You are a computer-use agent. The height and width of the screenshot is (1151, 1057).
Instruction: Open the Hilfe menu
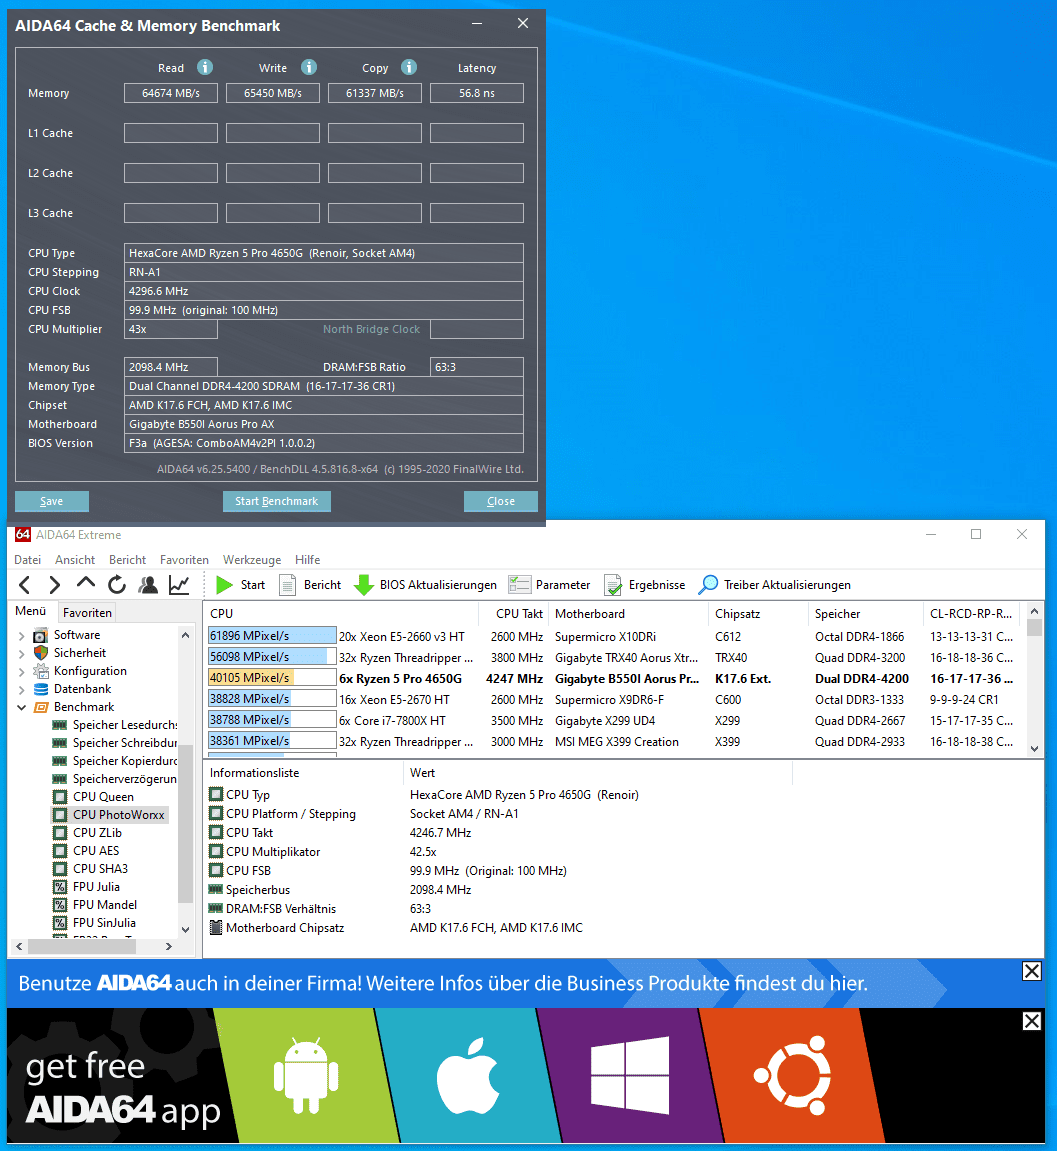[308, 560]
